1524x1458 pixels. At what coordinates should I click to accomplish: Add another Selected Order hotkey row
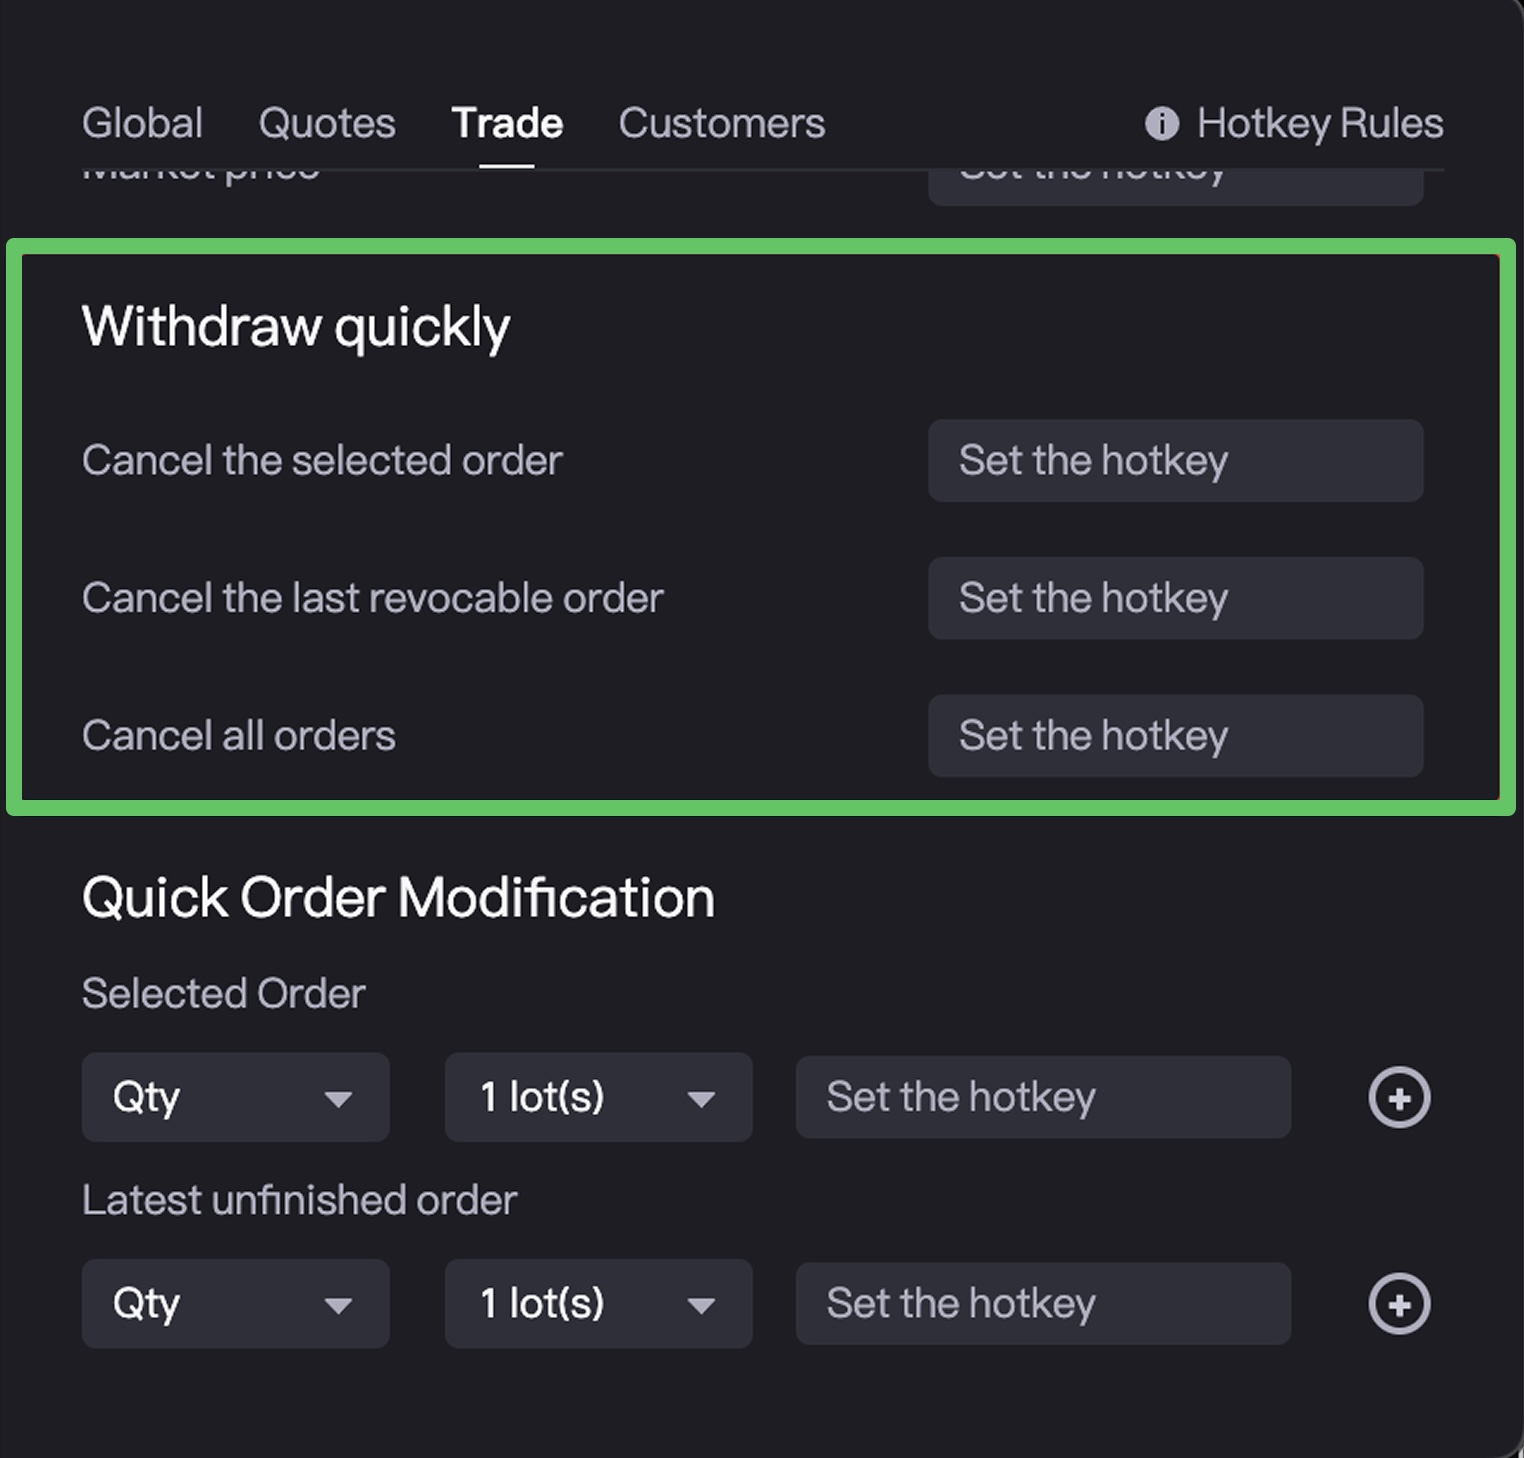click(1399, 1097)
